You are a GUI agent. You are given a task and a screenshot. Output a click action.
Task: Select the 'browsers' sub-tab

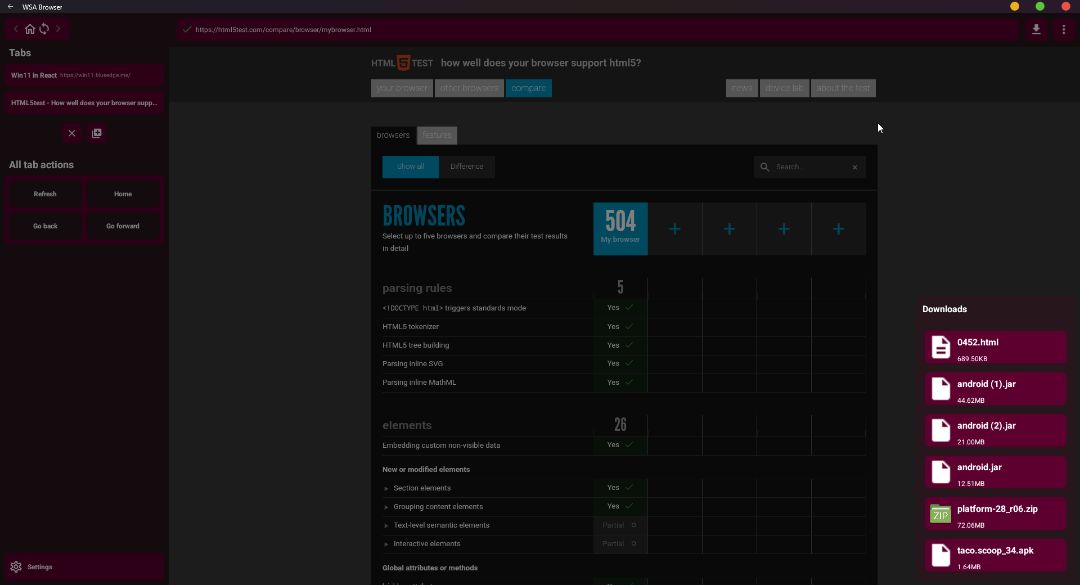(393, 135)
